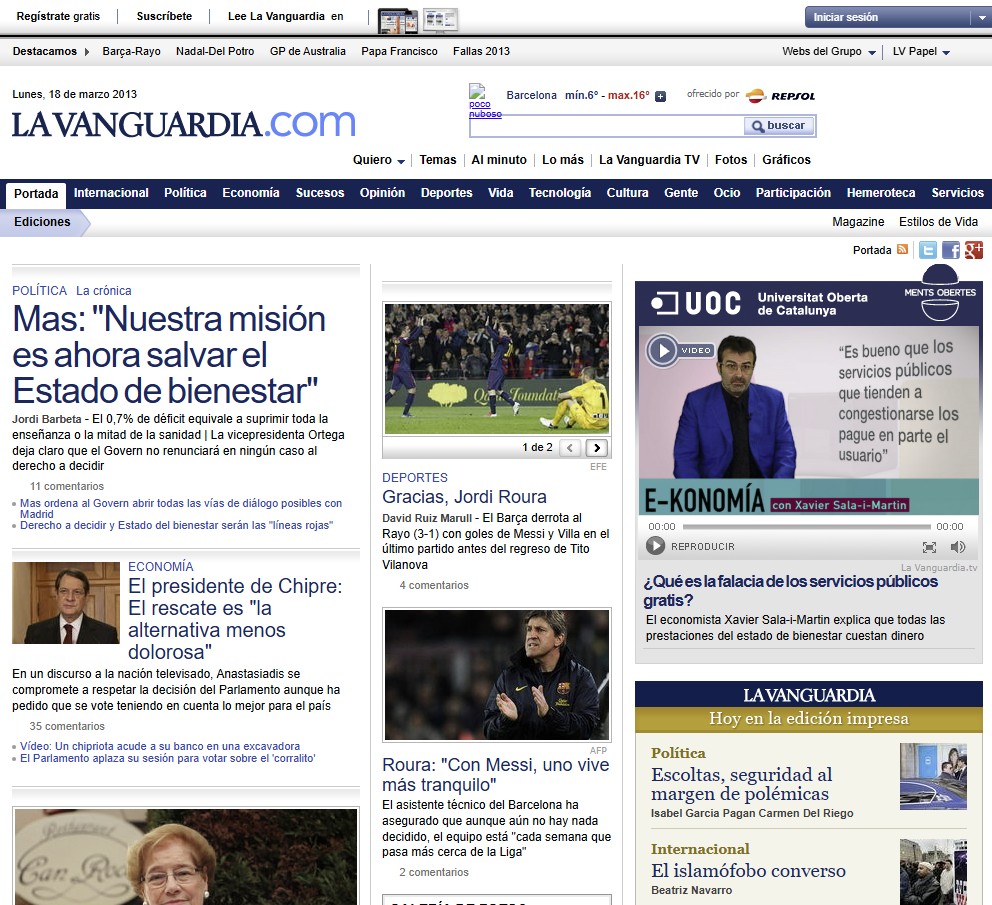Click the buscar search button
The width and height of the screenshot is (992, 905).
pyautogui.click(x=779, y=126)
